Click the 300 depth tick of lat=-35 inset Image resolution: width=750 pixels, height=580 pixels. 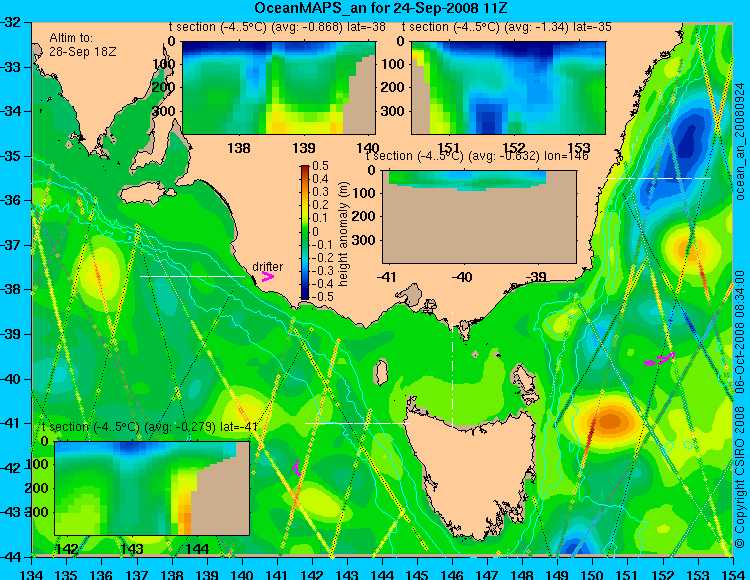pyautogui.click(x=393, y=111)
